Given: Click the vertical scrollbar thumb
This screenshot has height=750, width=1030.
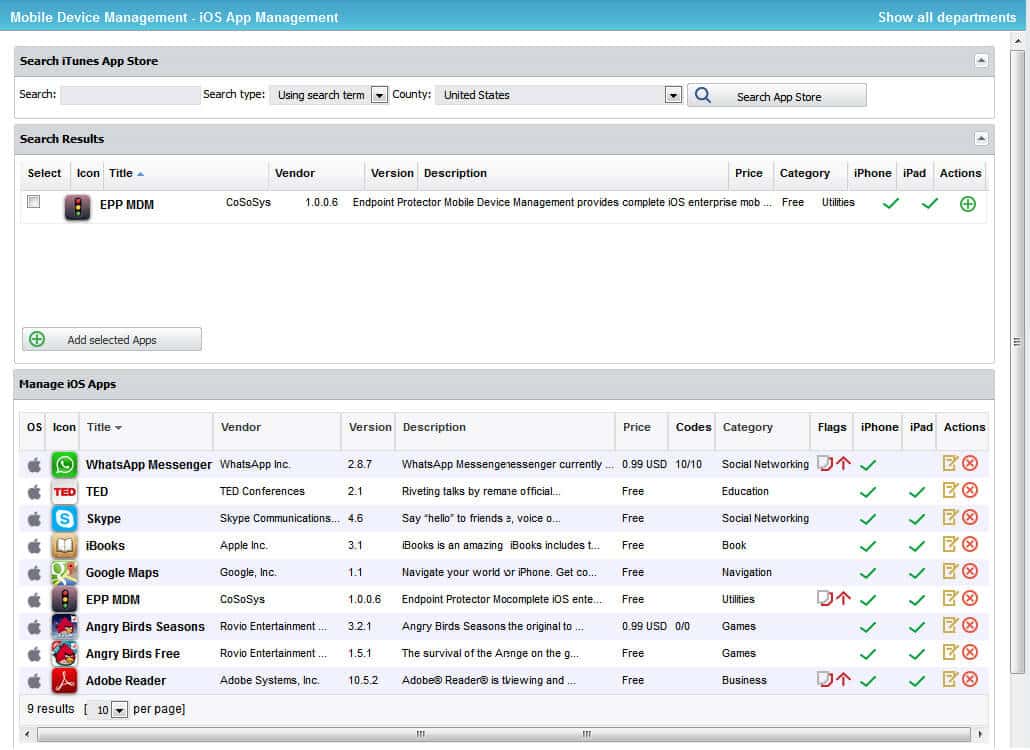Looking at the screenshot, I should point(1018,361).
